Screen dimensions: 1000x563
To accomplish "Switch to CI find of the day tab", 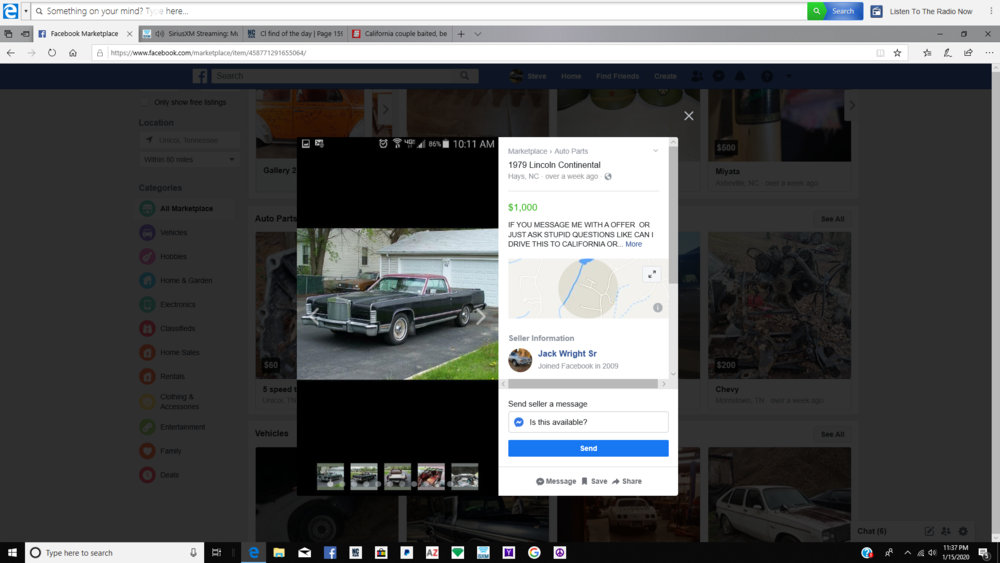I will [x=295, y=34].
